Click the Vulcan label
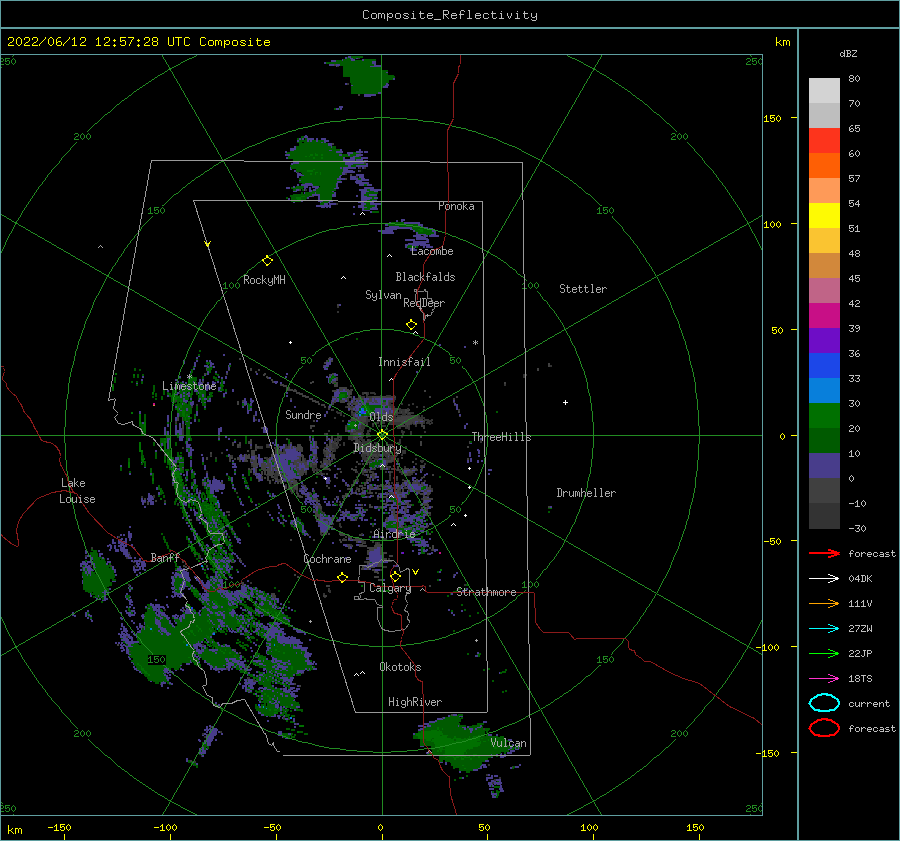Viewport: 900px width, 841px height. click(509, 743)
